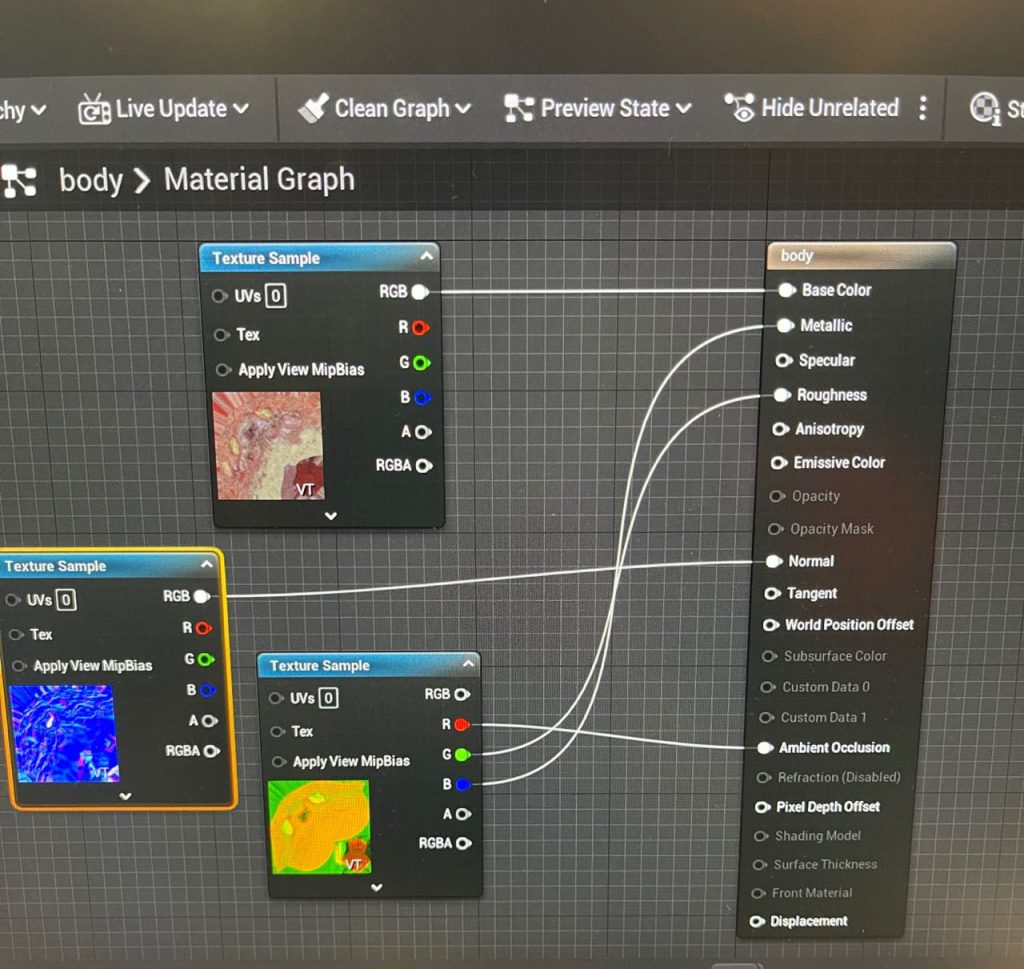Open Preview State dropdown arrow
The height and width of the screenshot is (969, 1024).
click(683, 108)
